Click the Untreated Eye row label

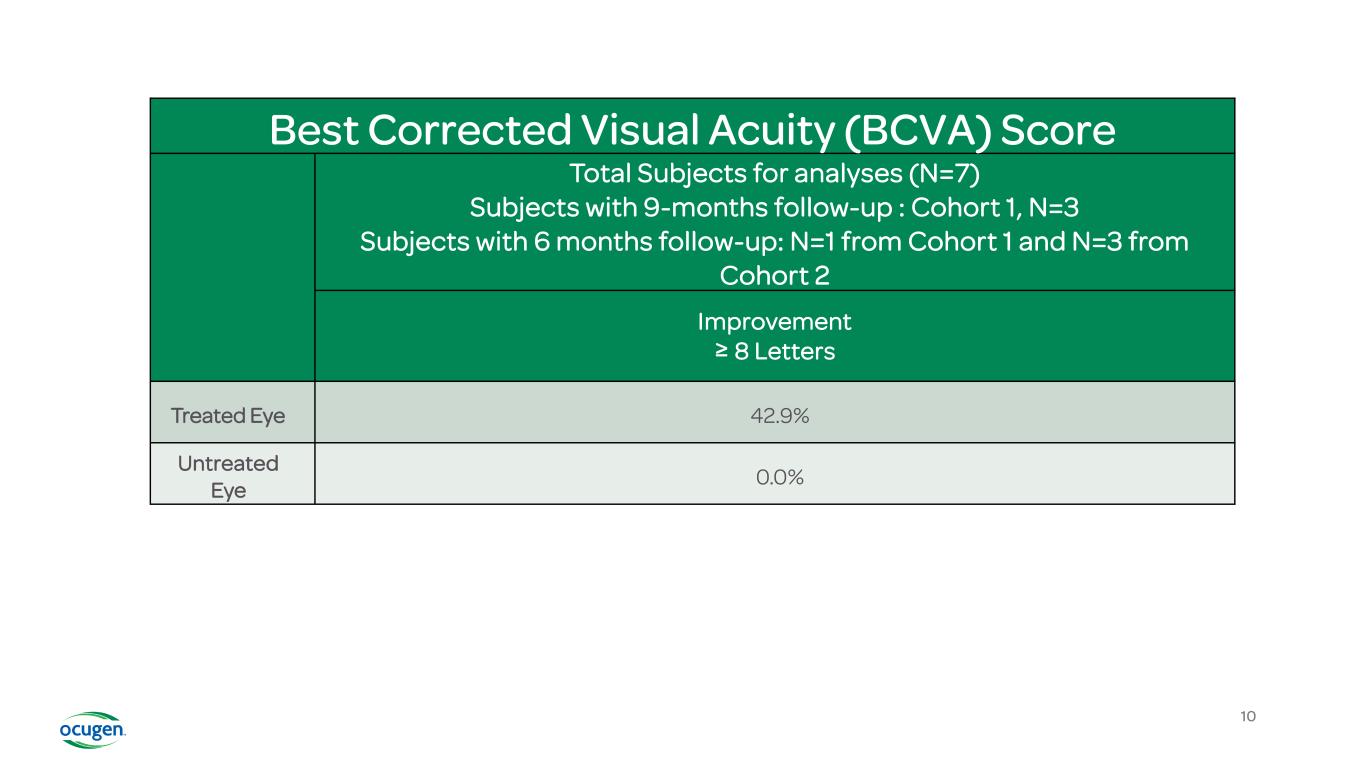[x=228, y=477]
